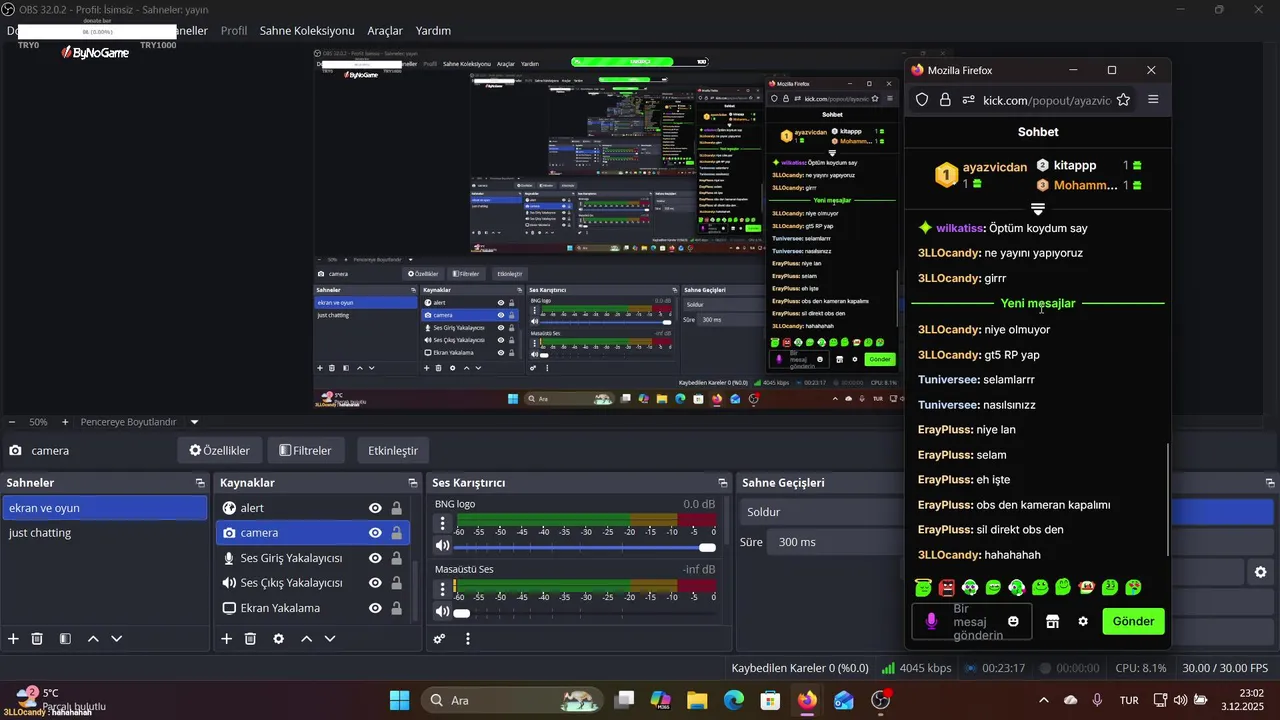The width and height of the screenshot is (1280, 720).
Task: Delete the selected scene with the trash icon in Sahneler
Action: [37, 638]
